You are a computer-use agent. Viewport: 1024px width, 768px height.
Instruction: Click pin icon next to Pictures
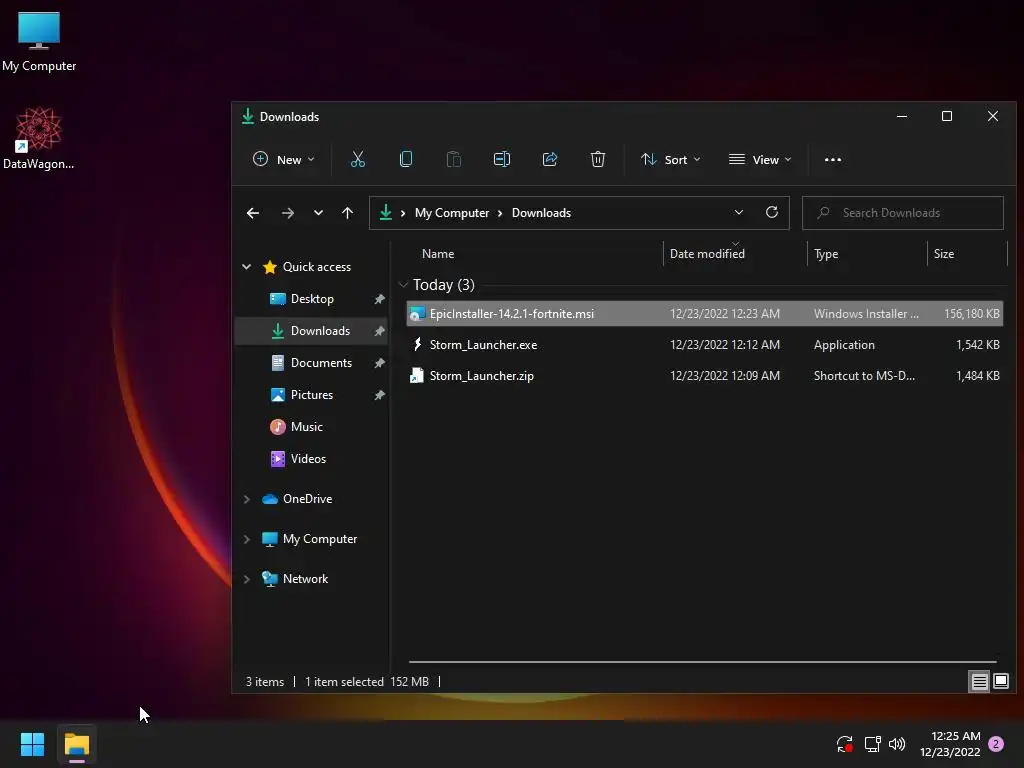tap(379, 395)
